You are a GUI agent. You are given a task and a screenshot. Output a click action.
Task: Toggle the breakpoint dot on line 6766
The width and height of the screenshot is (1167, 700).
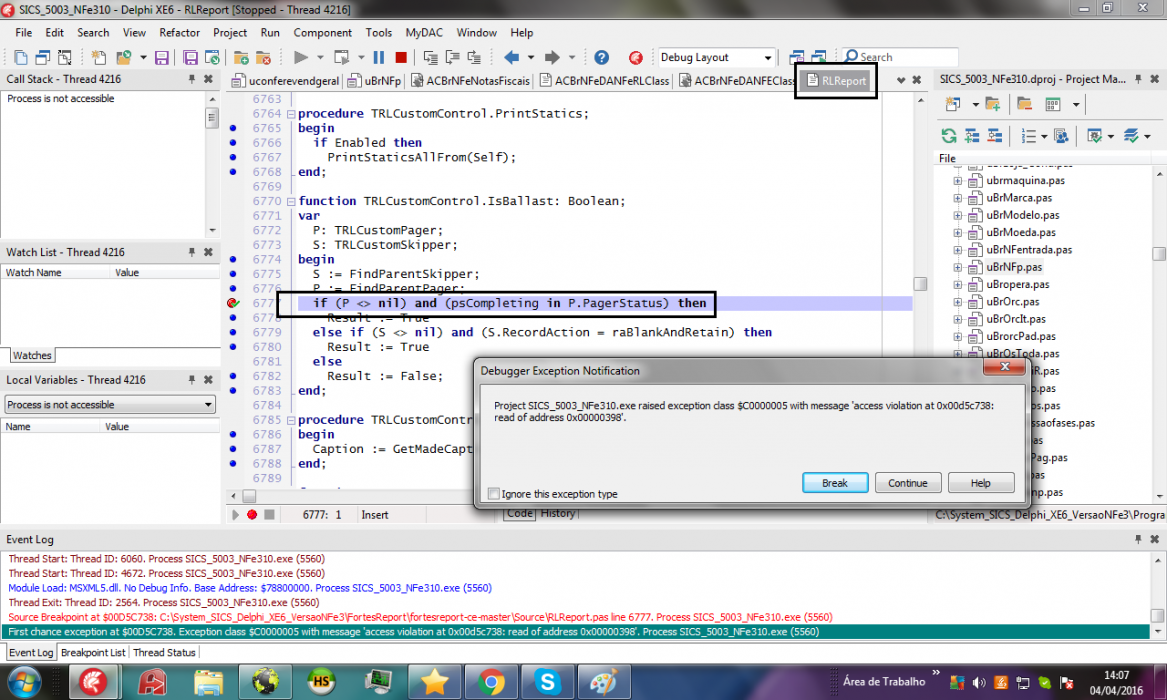(x=233, y=142)
